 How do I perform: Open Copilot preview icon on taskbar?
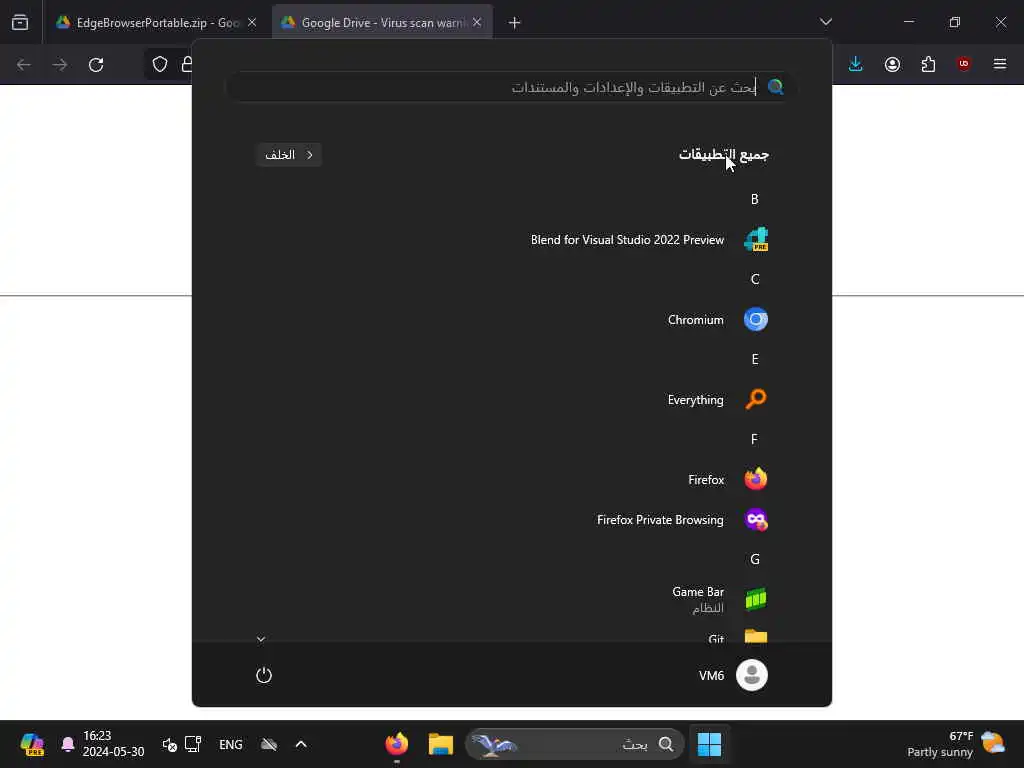(31, 744)
